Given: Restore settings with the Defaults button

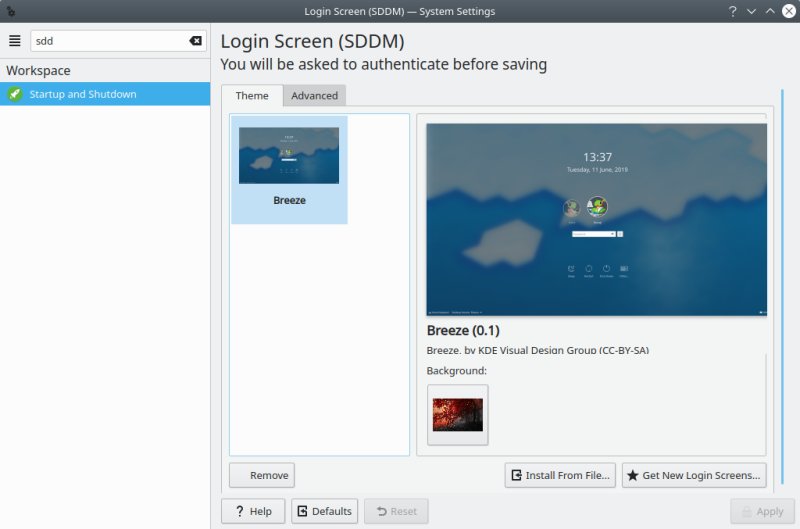Looking at the screenshot, I should tap(324, 511).
